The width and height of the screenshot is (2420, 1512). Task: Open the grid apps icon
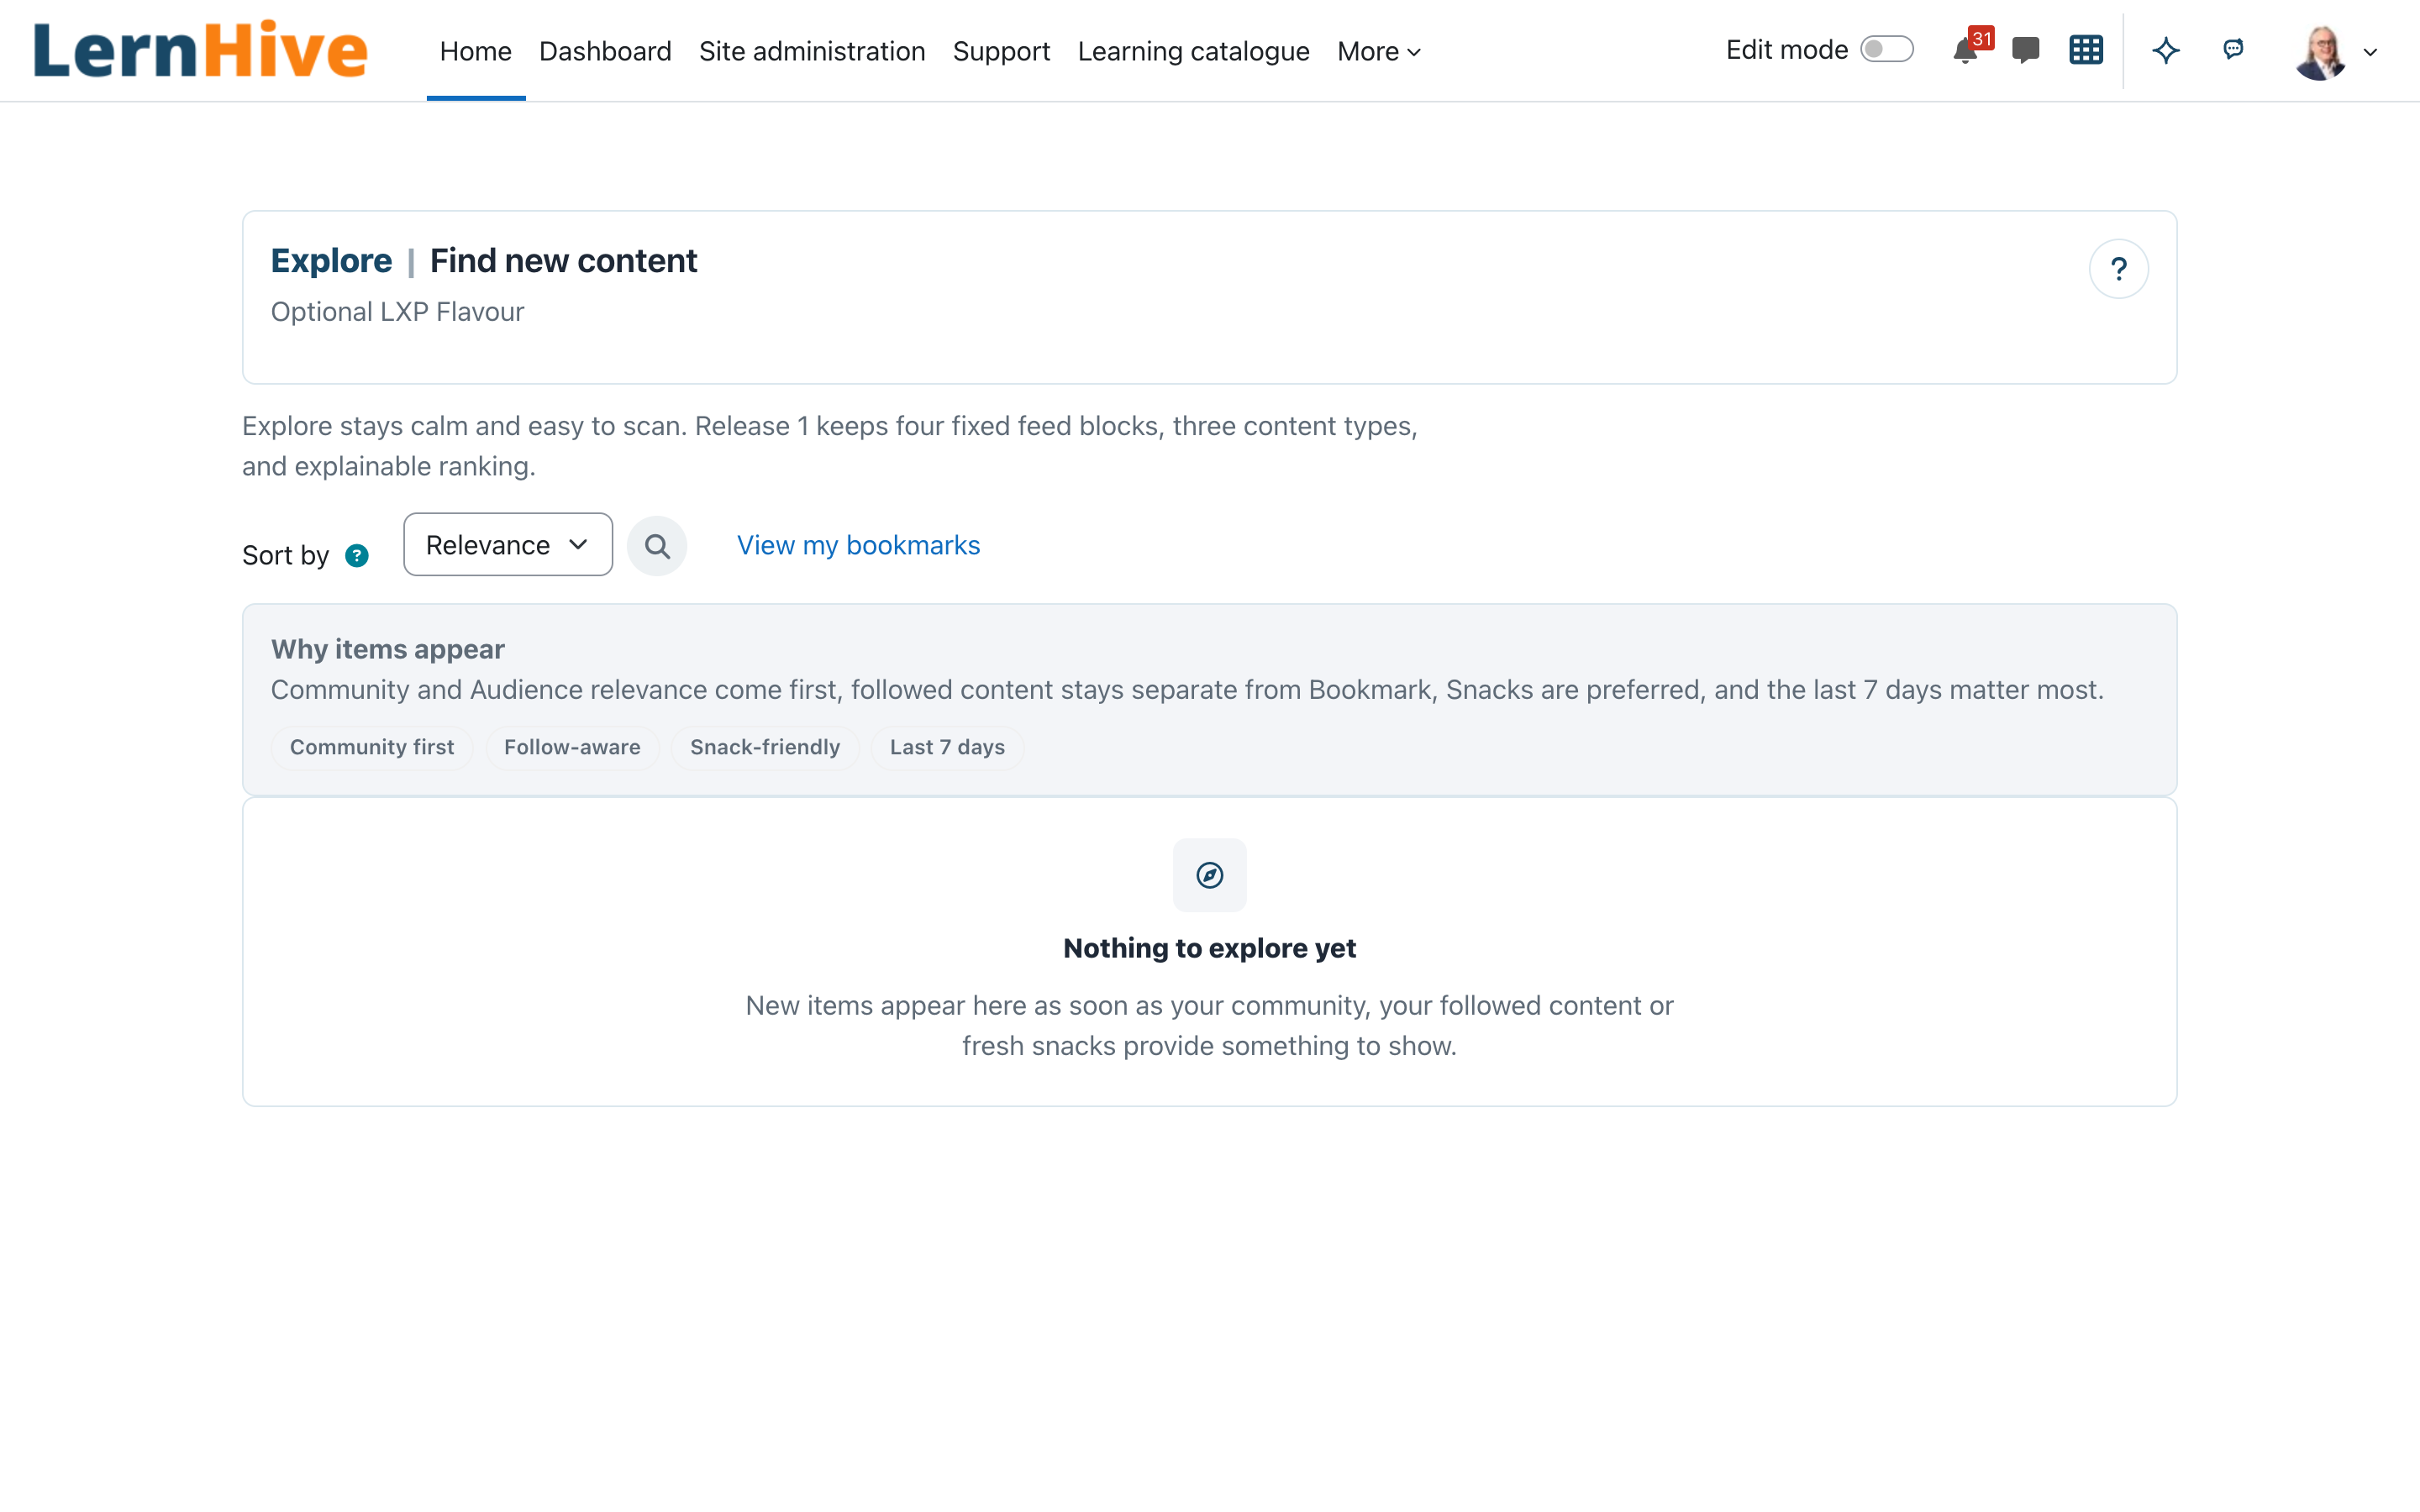(x=2086, y=50)
